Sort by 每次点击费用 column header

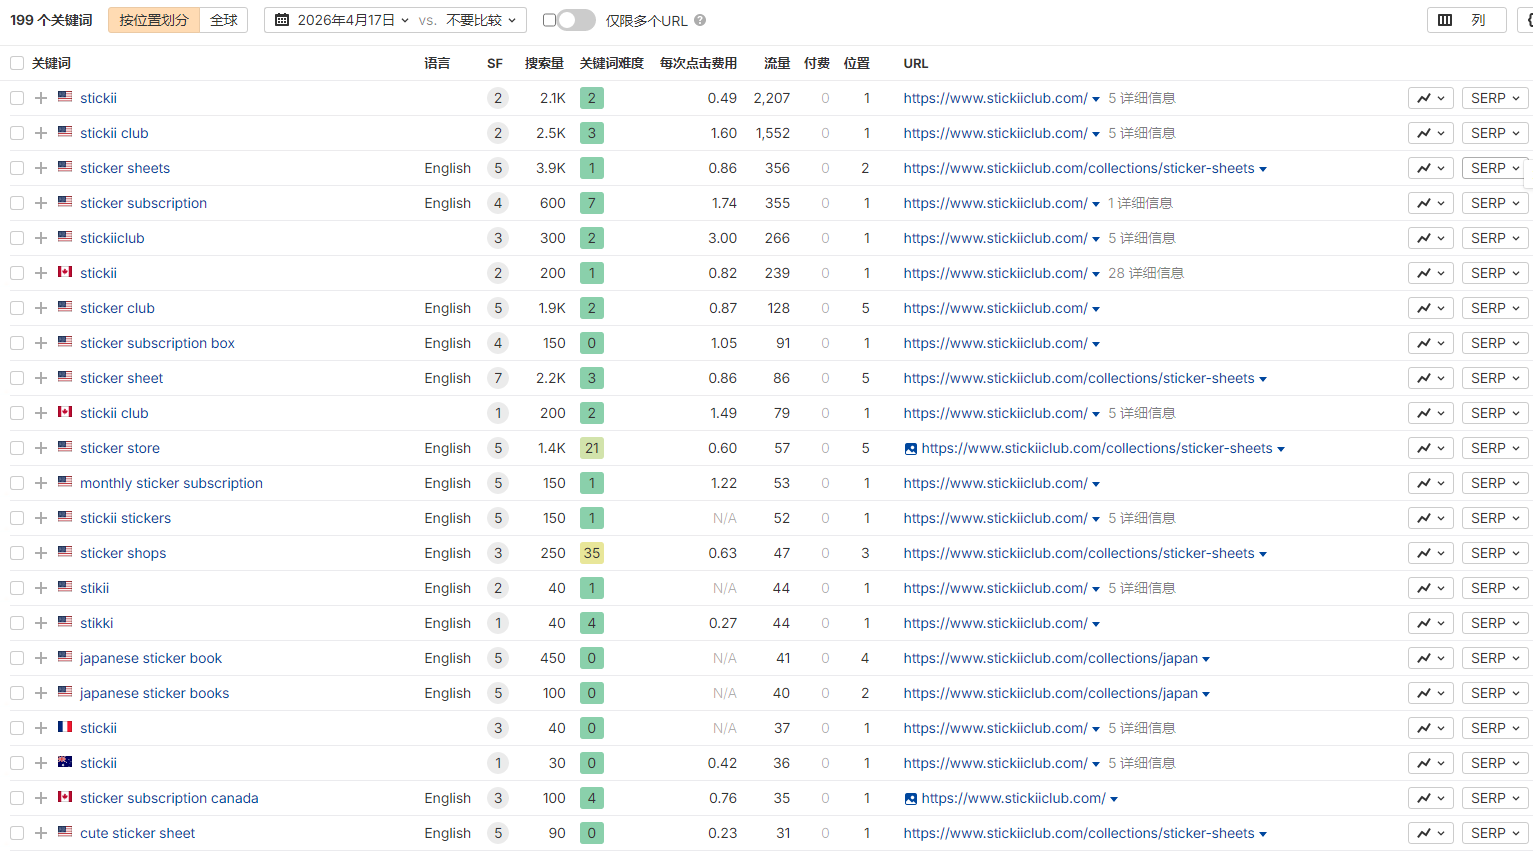[698, 63]
